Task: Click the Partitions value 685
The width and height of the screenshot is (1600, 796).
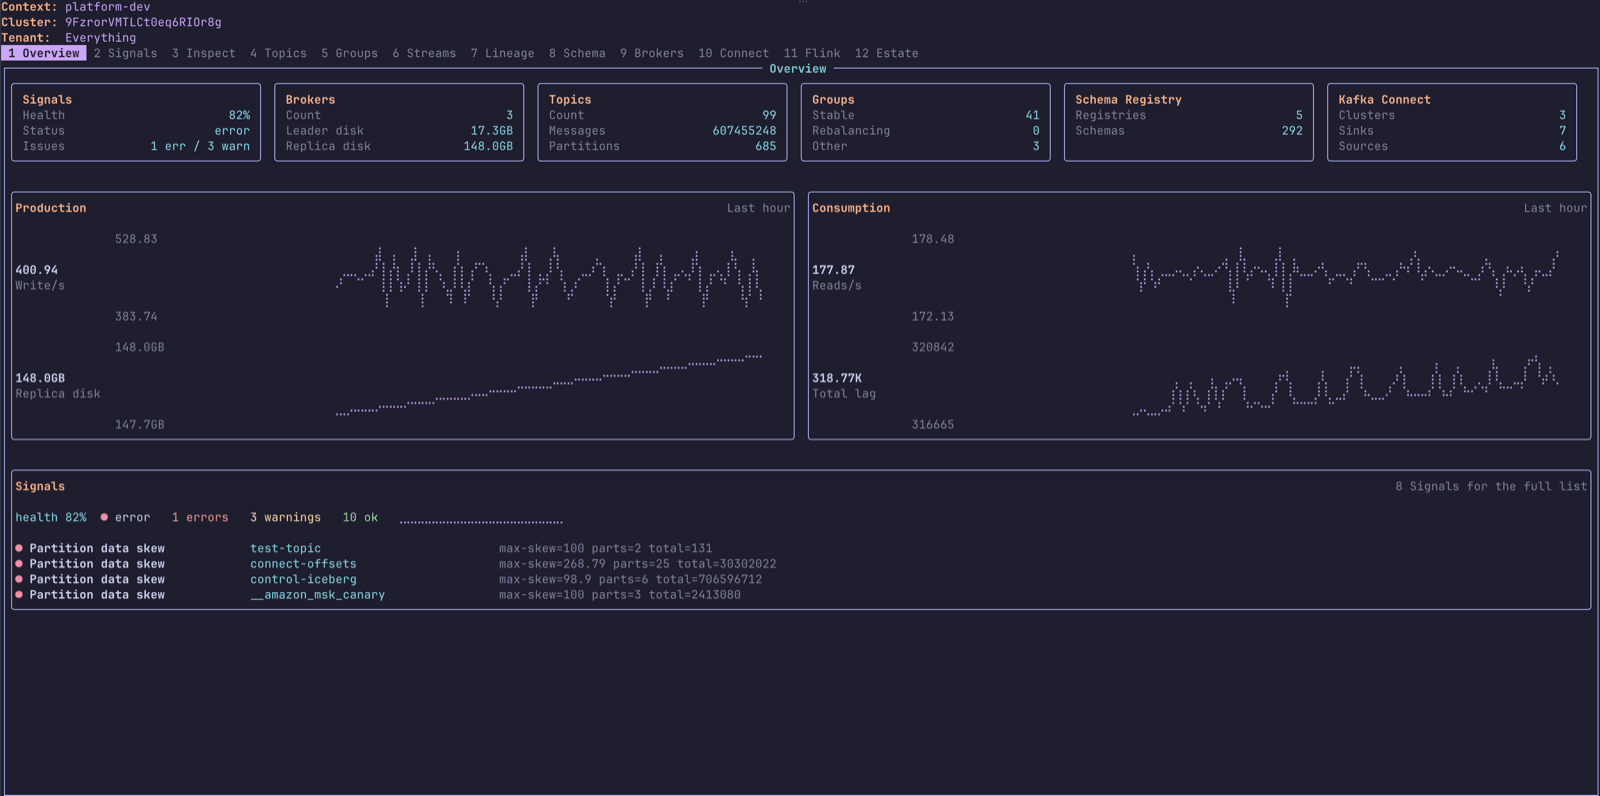Action: click(x=766, y=146)
